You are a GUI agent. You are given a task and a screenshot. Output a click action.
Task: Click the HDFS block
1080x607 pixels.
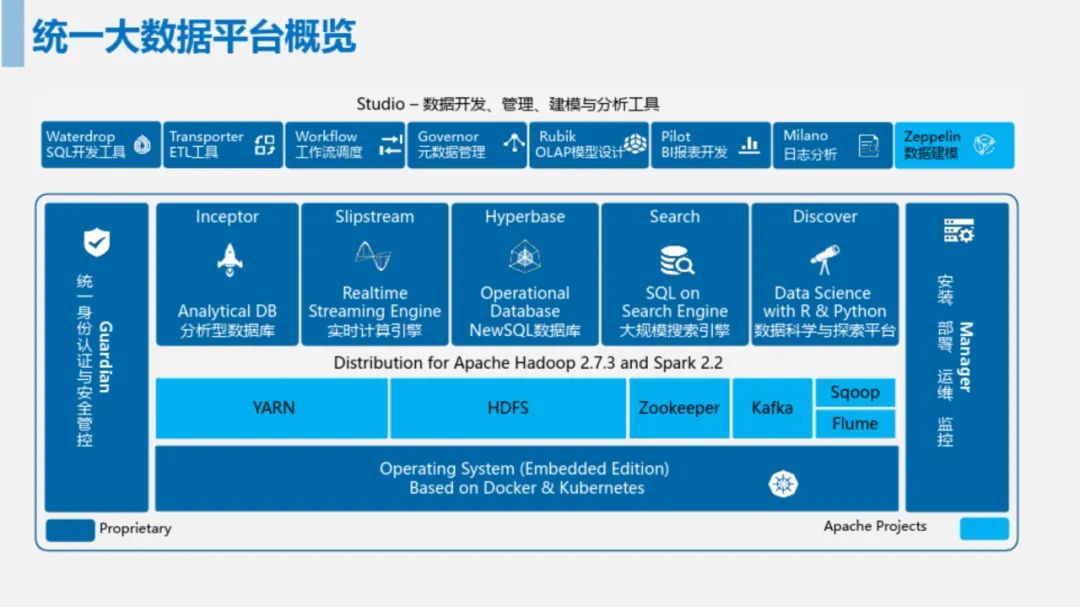pyautogui.click(x=508, y=408)
